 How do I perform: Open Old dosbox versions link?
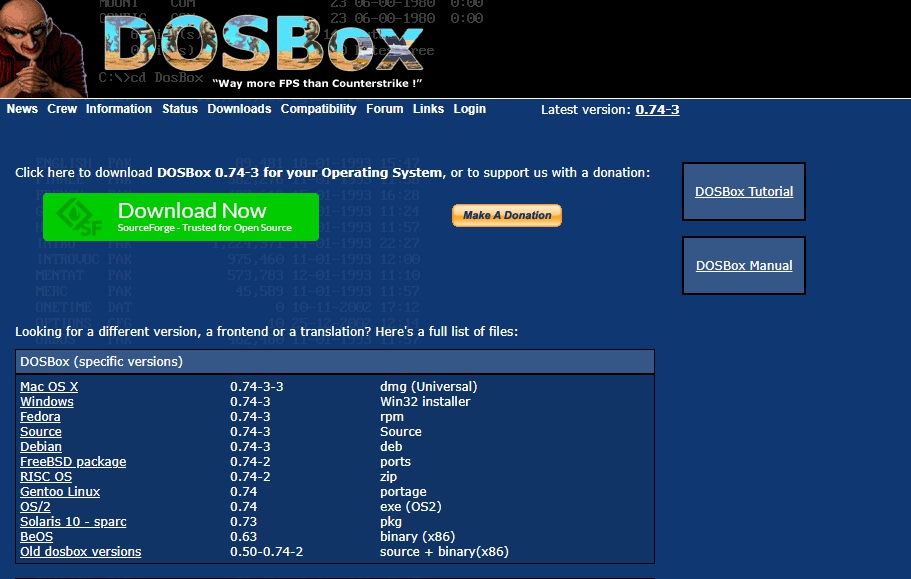click(81, 552)
